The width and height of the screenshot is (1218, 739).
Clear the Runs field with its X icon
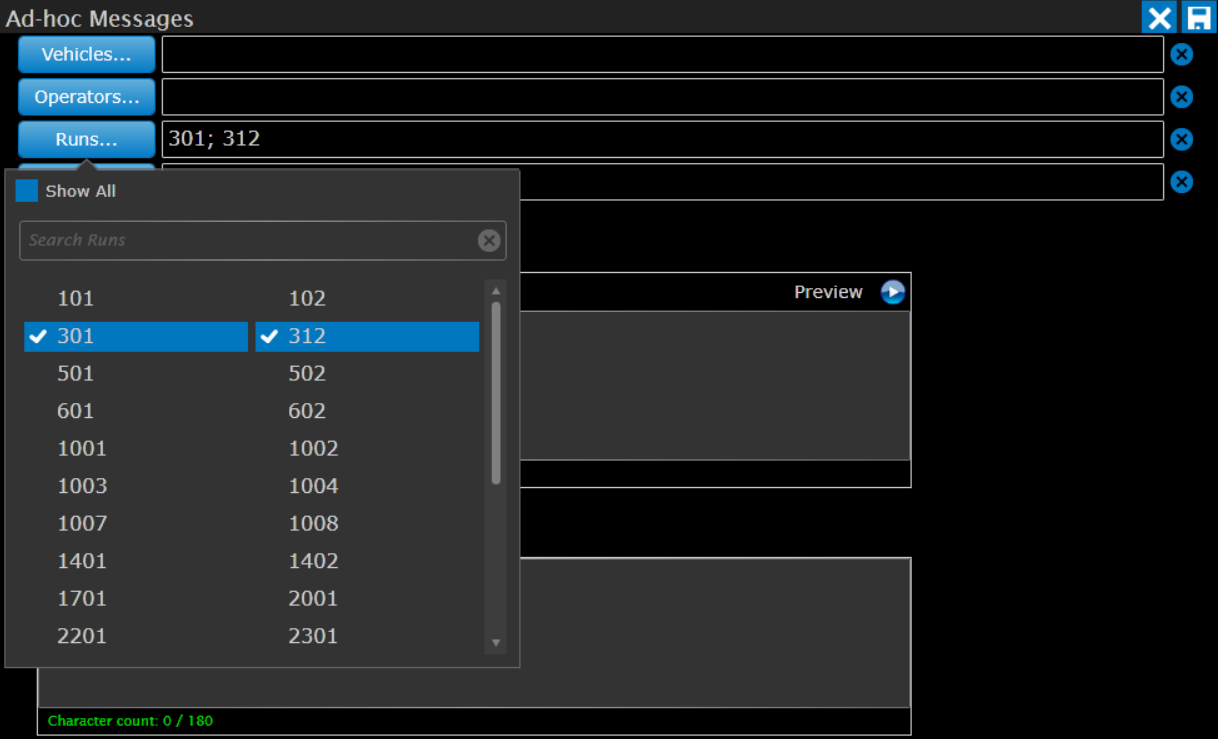pos(1181,139)
